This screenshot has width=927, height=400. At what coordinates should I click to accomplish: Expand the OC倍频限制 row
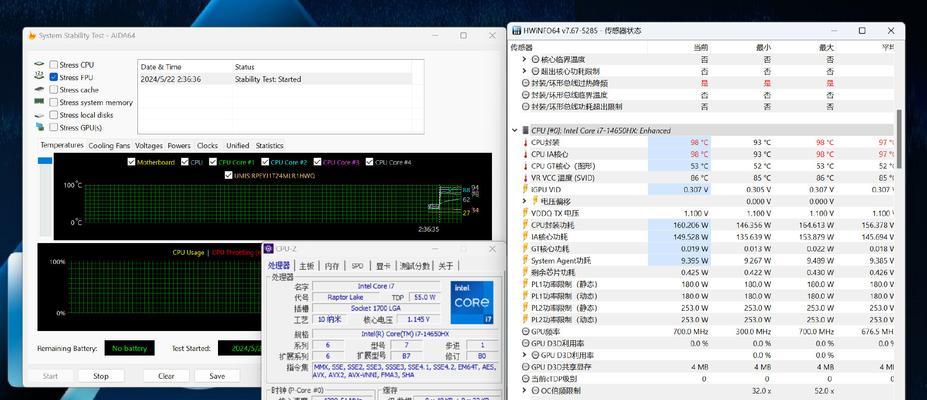click(524, 391)
